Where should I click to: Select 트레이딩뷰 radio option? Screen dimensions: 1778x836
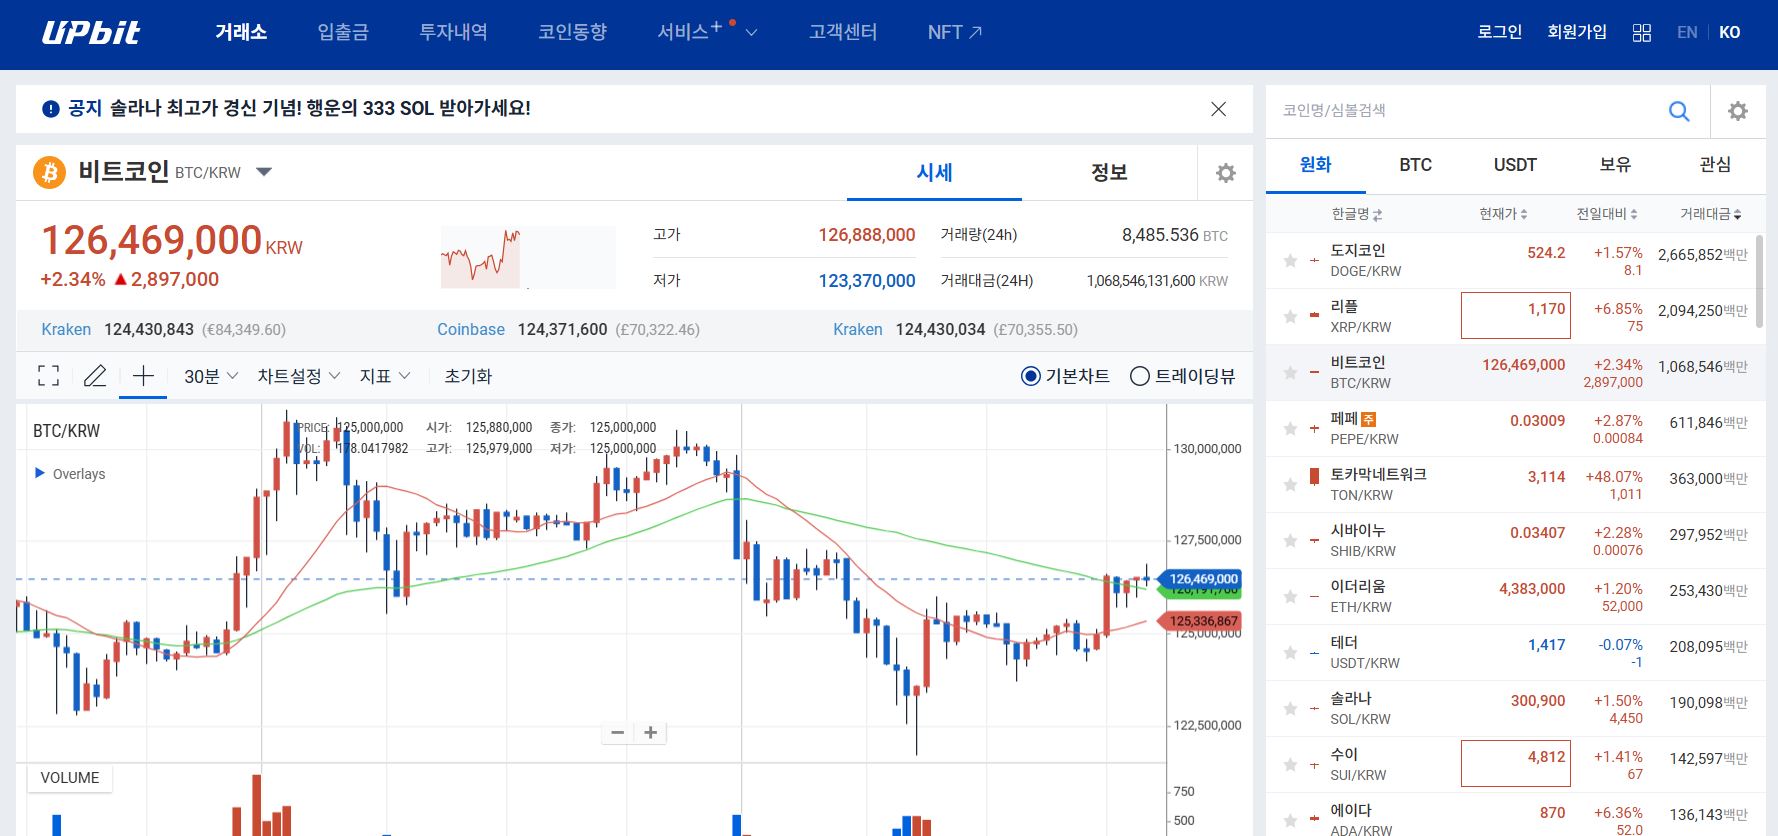click(x=1182, y=376)
